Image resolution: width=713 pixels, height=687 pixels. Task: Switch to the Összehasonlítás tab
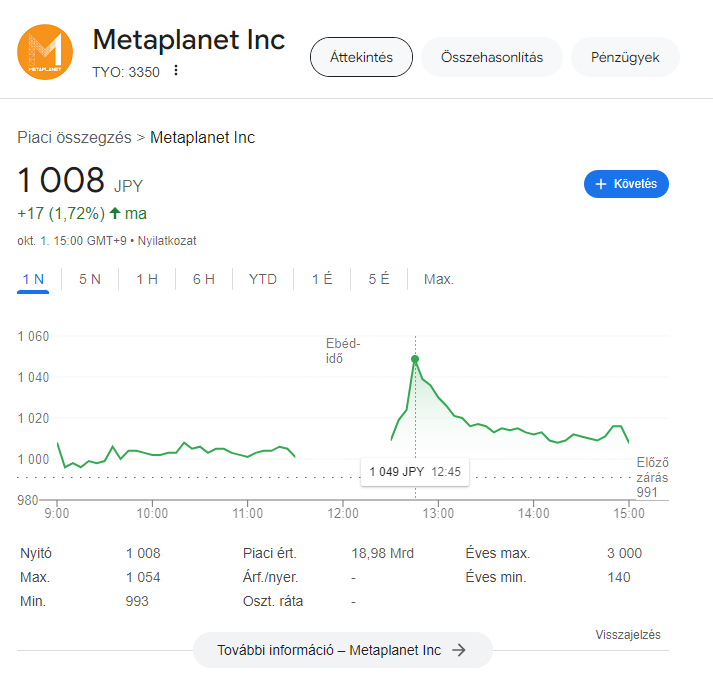(x=492, y=57)
